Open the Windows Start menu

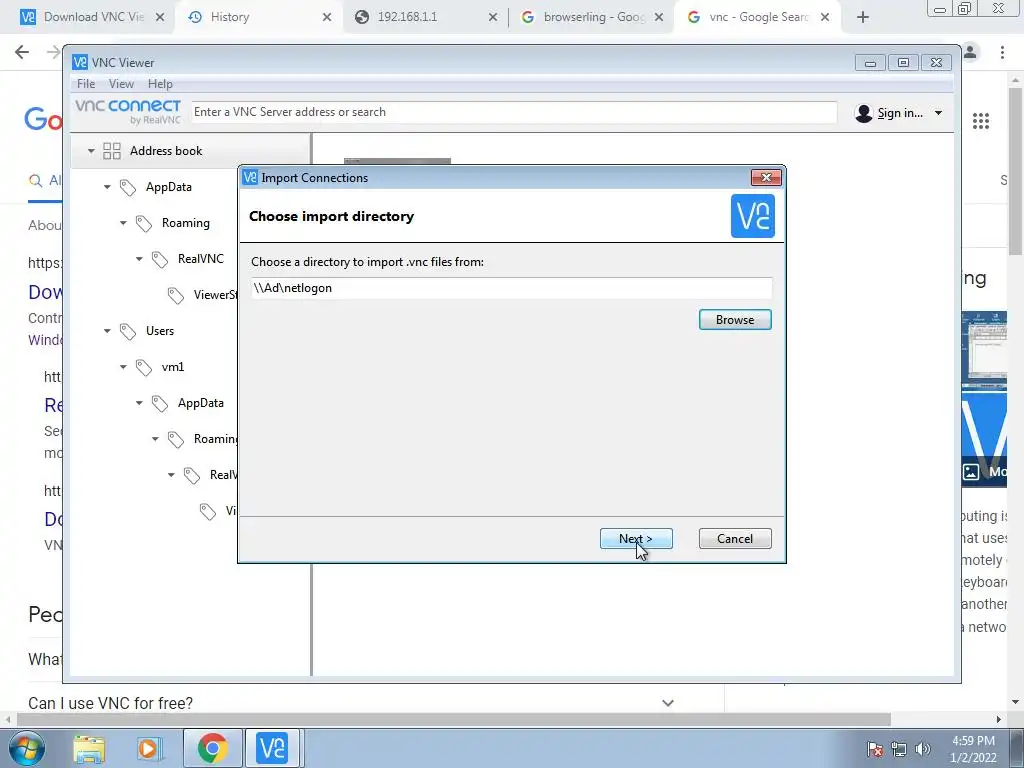pos(27,748)
